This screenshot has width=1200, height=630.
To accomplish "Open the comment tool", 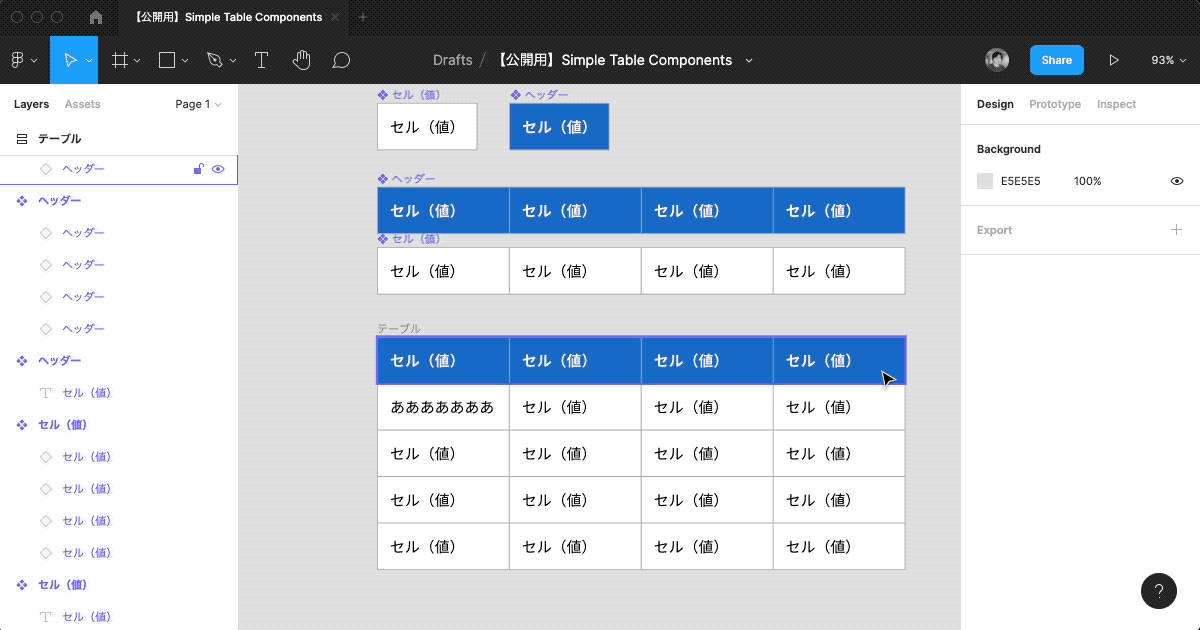I will click(x=341, y=60).
